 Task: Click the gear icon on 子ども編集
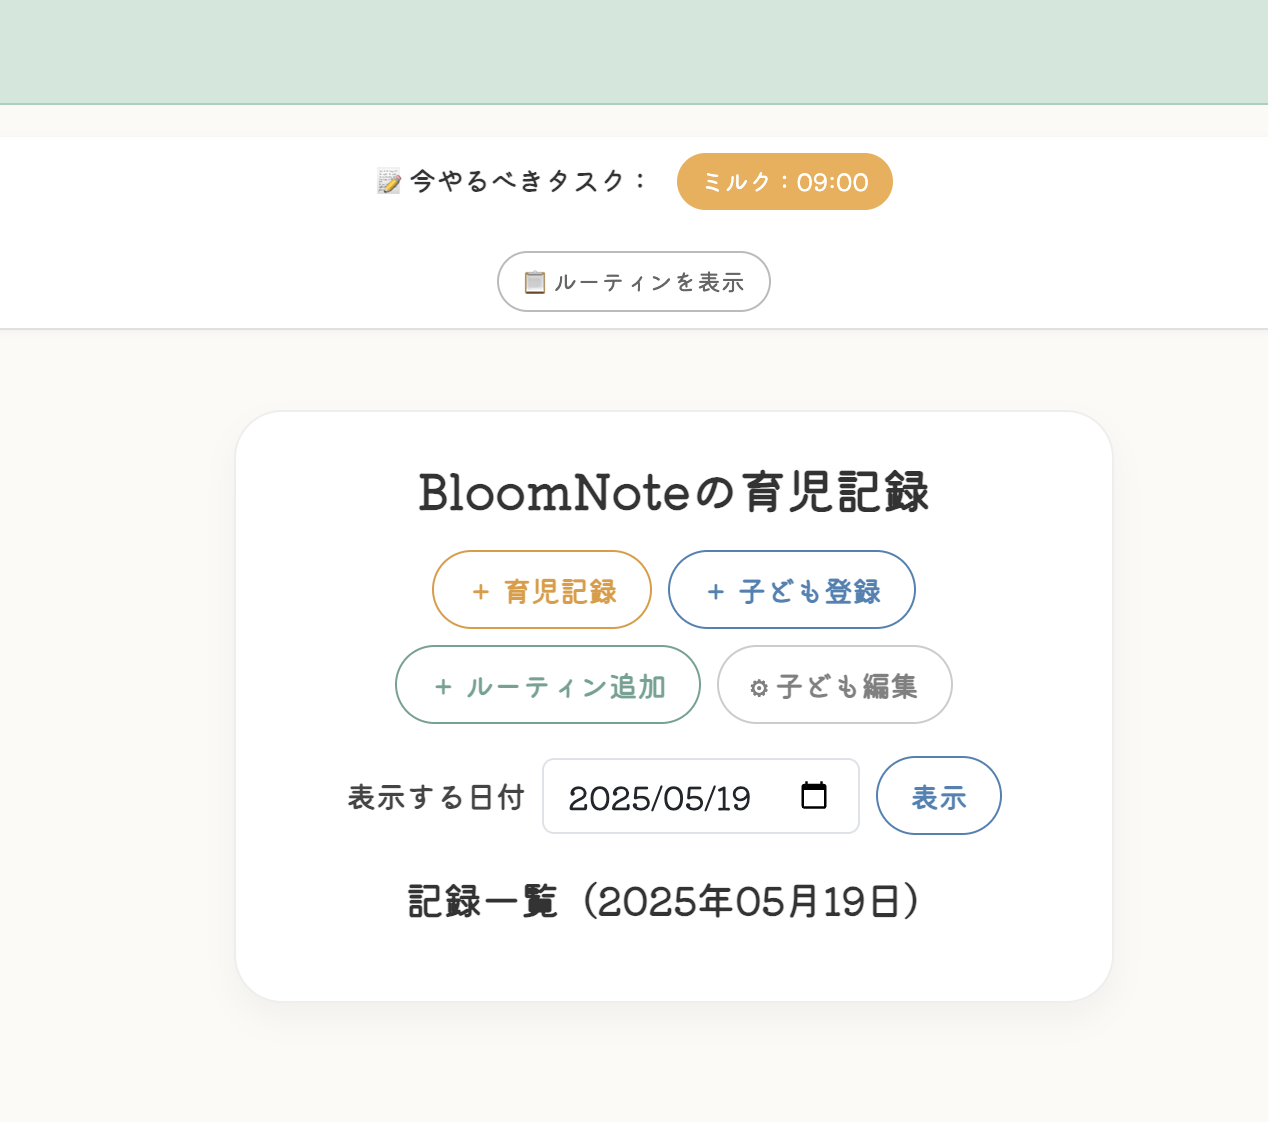coord(759,688)
